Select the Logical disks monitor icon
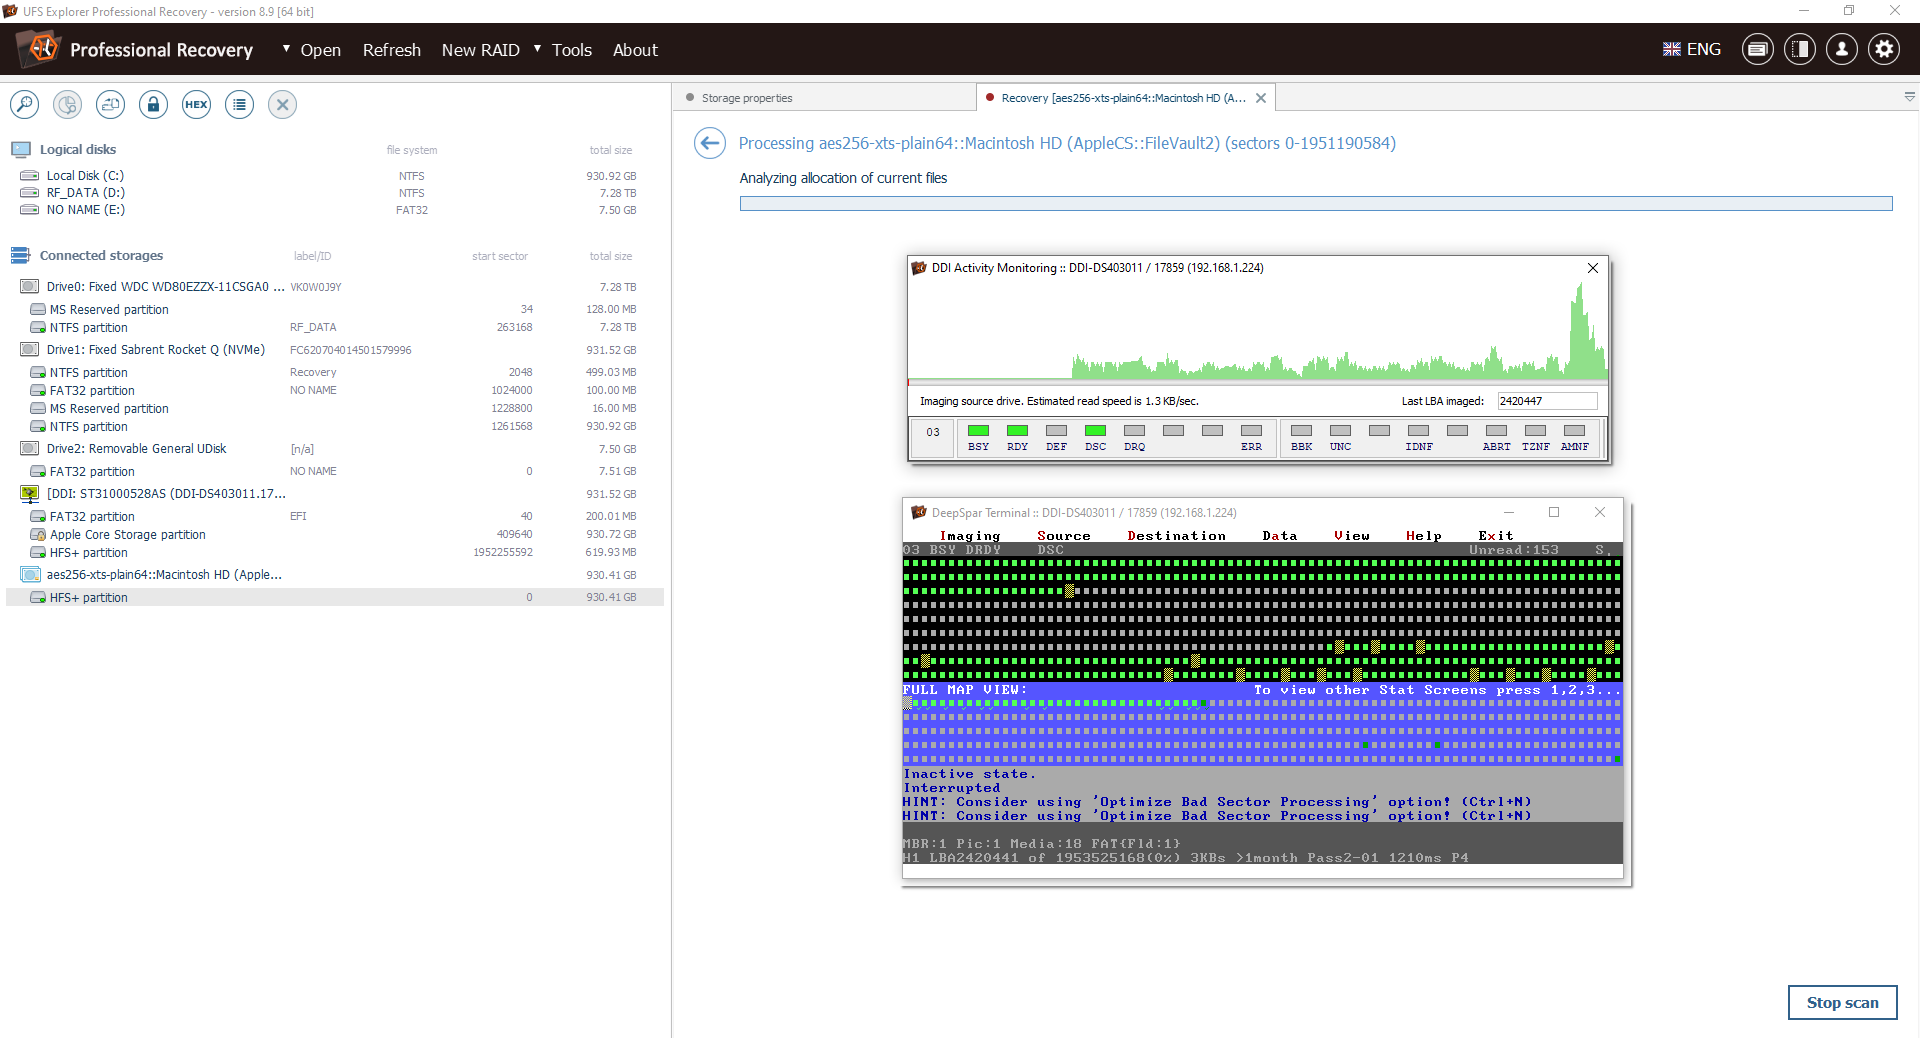The image size is (1920, 1038). (x=21, y=149)
